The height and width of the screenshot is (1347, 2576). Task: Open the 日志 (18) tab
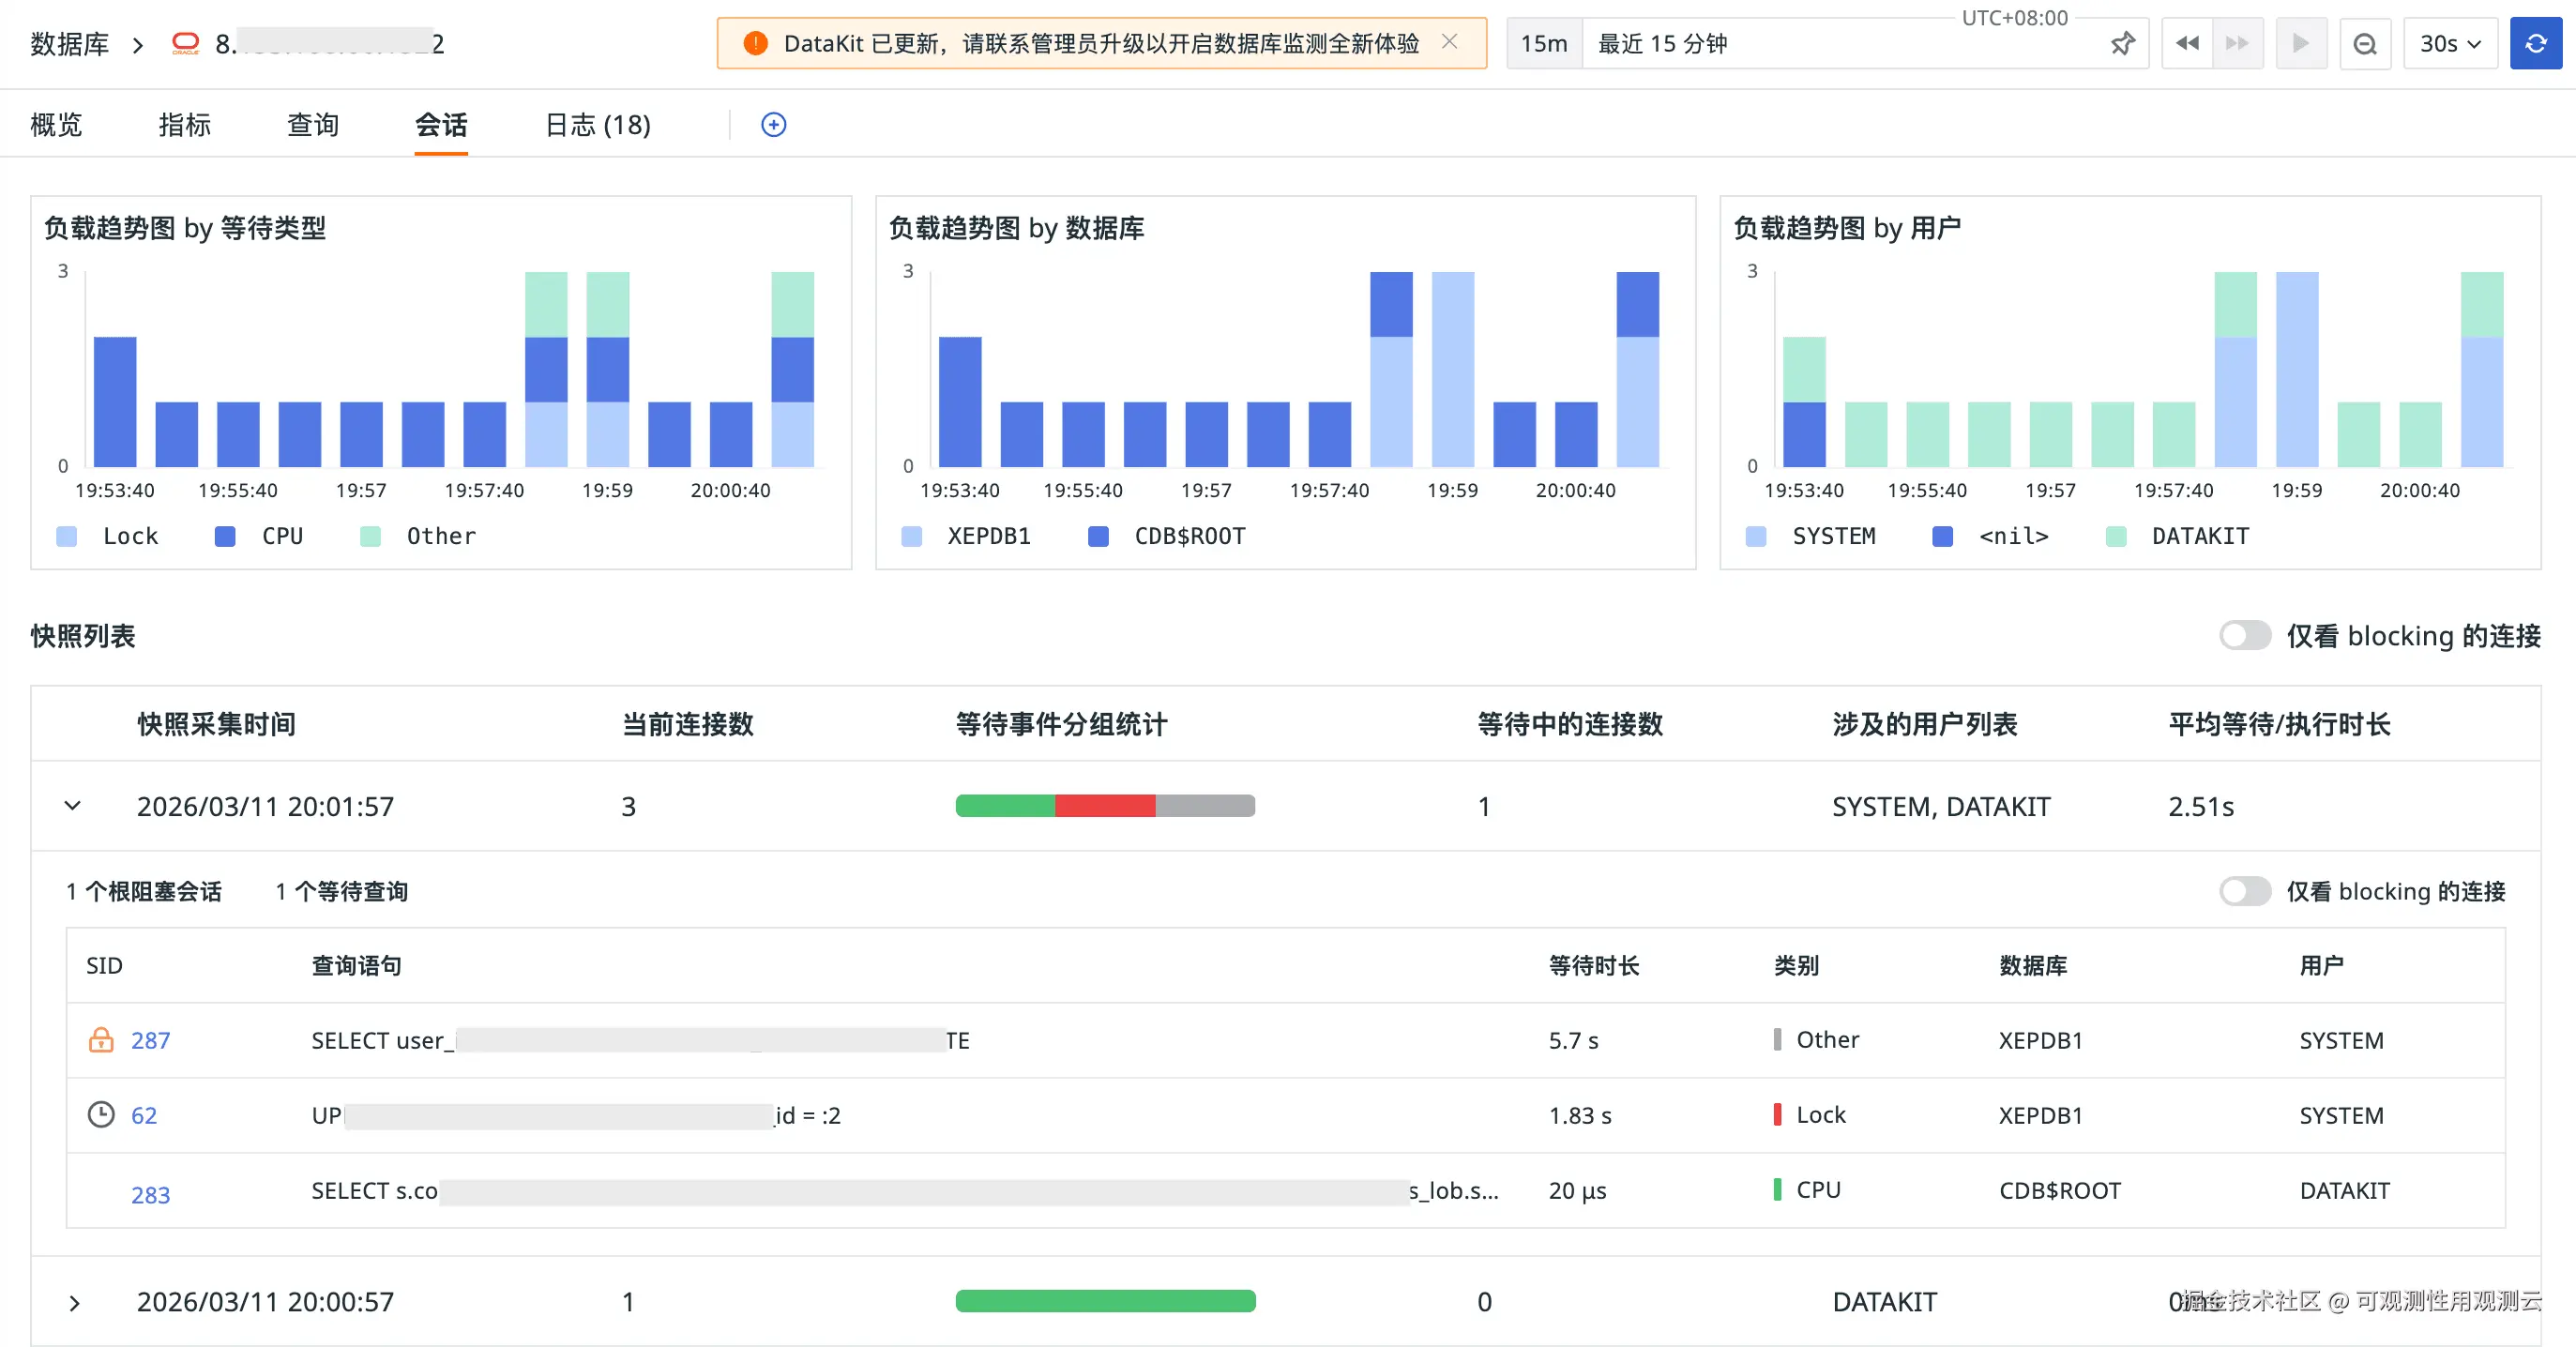pos(597,124)
